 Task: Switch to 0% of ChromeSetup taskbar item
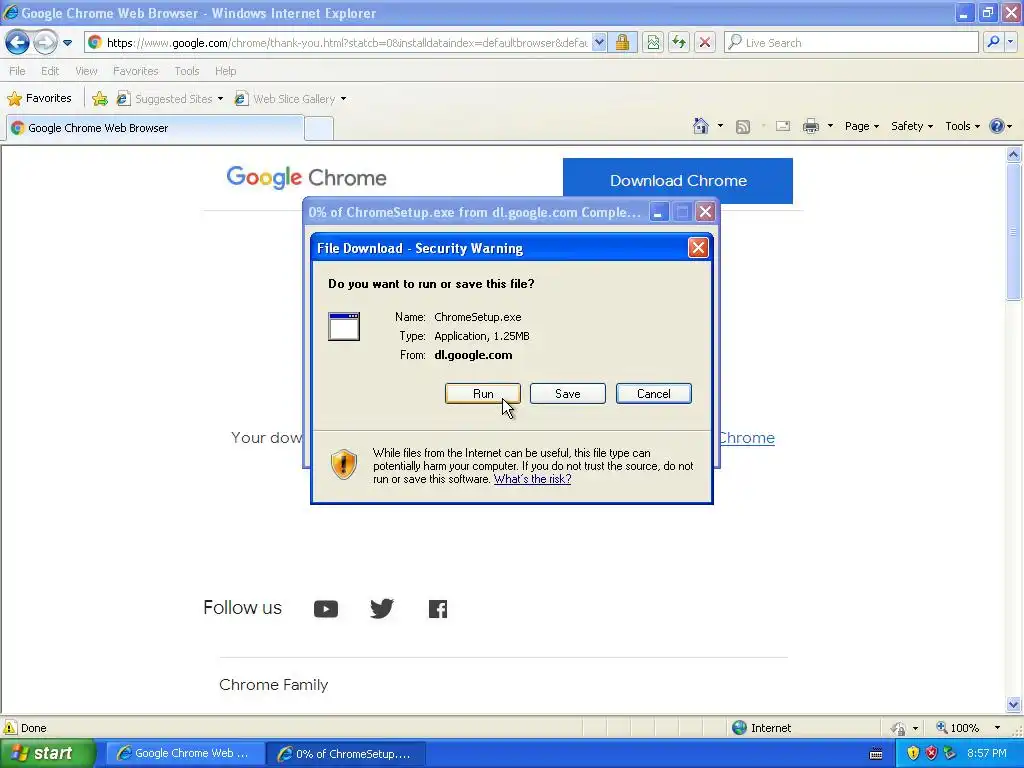pyautogui.click(x=347, y=754)
